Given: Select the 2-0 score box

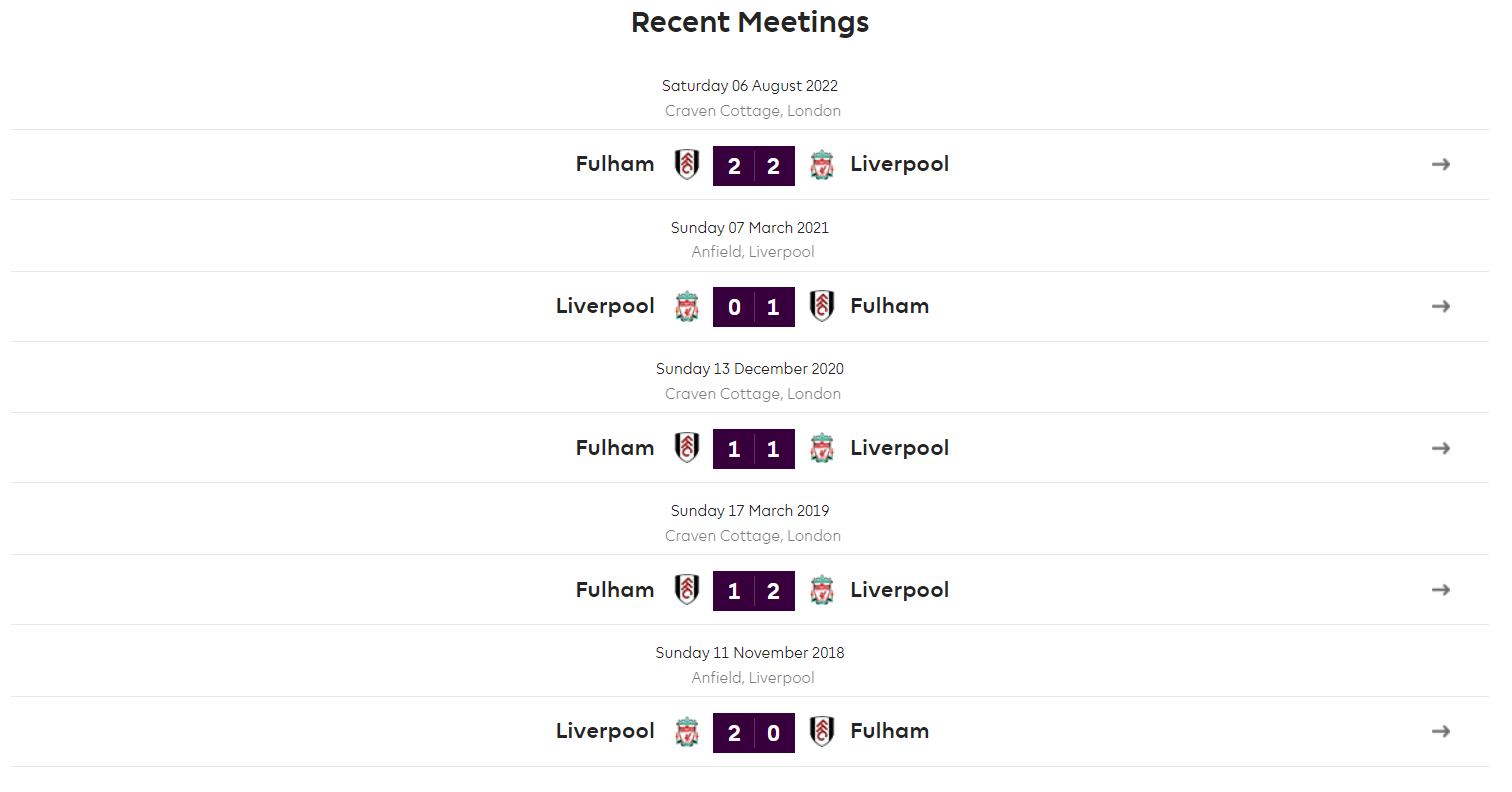Looking at the screenshot, I should tap(754, 733).
